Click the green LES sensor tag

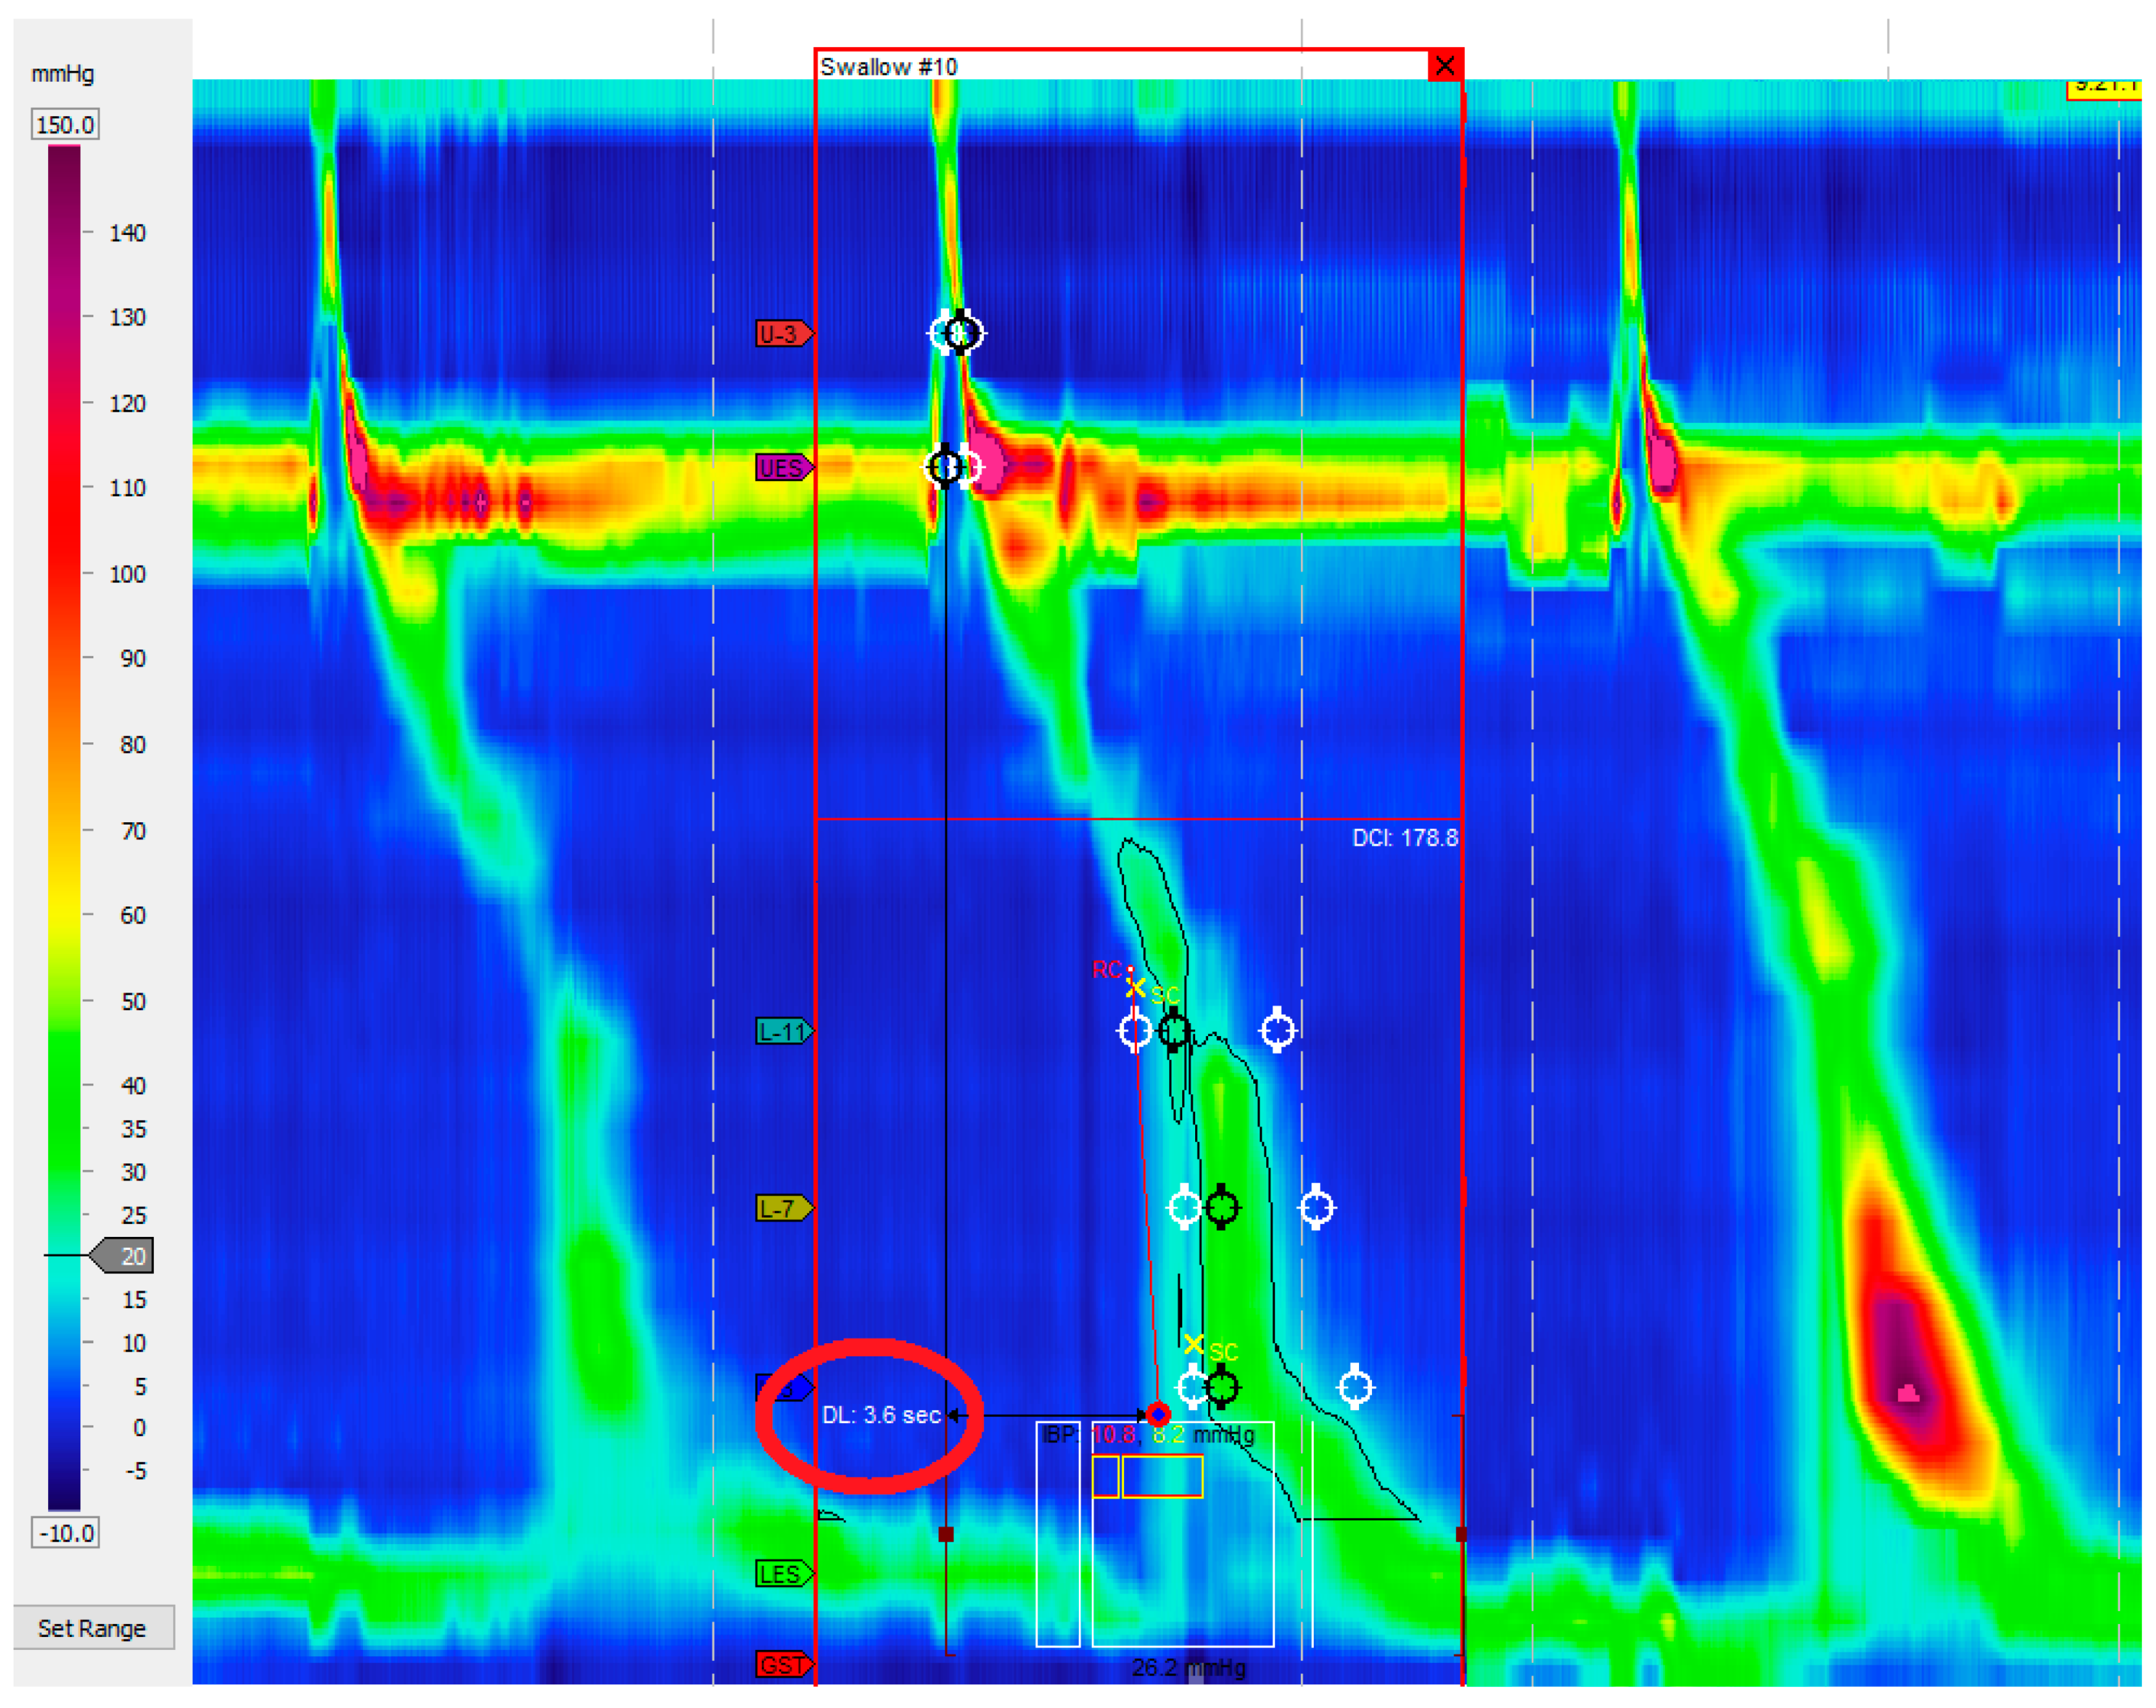pos(782,1574)
